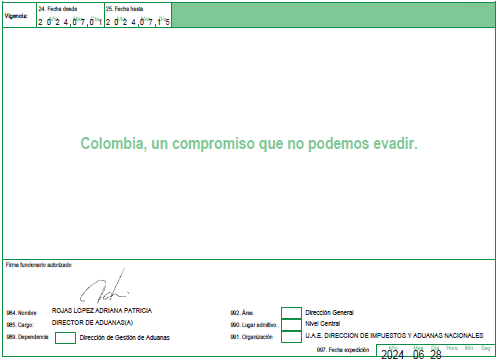The height and width of the screenshot is (363, 498).
Task: Click the empty box beside 990. Lugar admitivo.
Action: [x=291, y=325]
